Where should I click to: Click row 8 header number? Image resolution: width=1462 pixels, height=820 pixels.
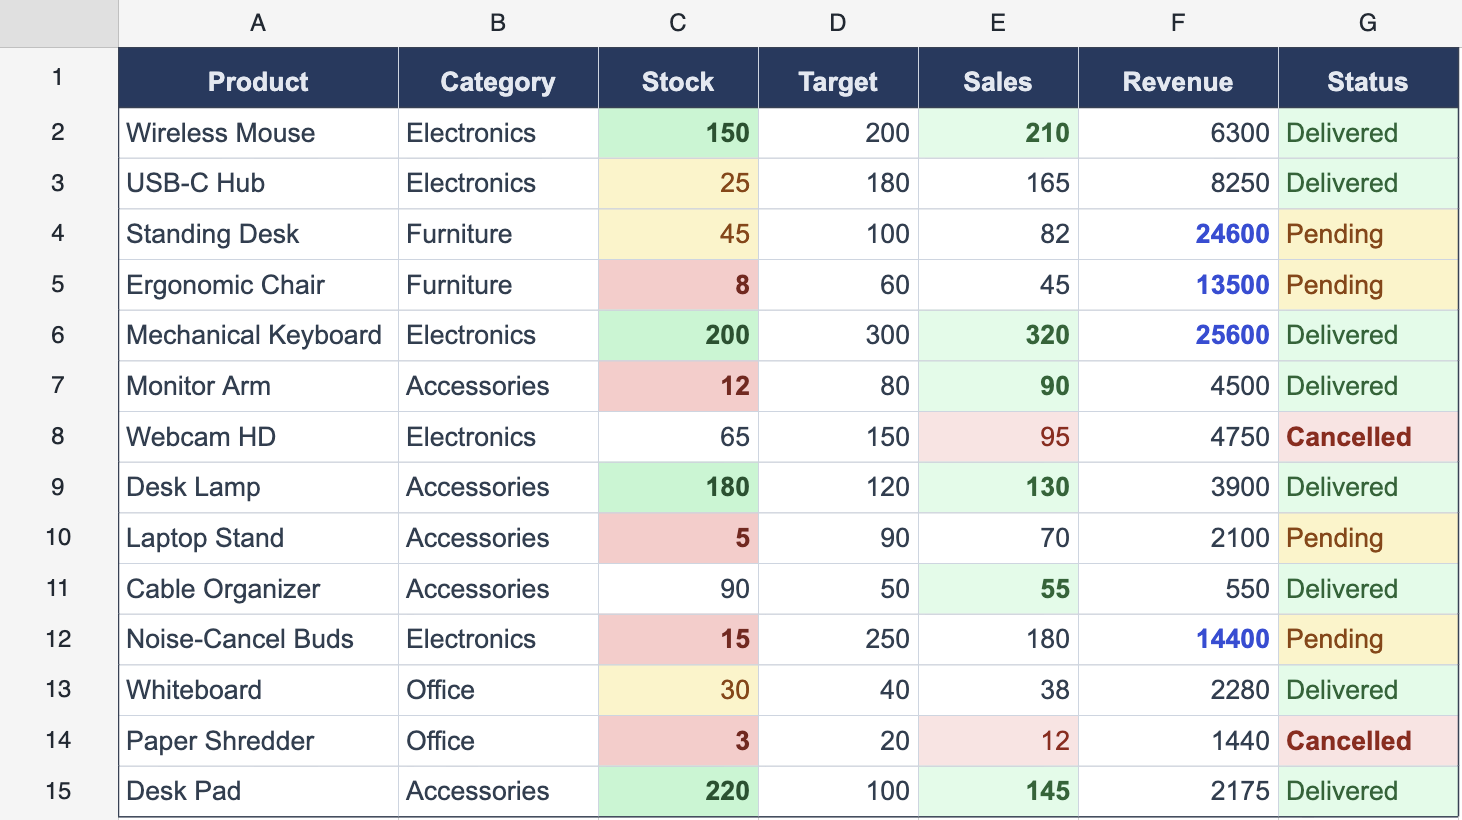point(58,436)
